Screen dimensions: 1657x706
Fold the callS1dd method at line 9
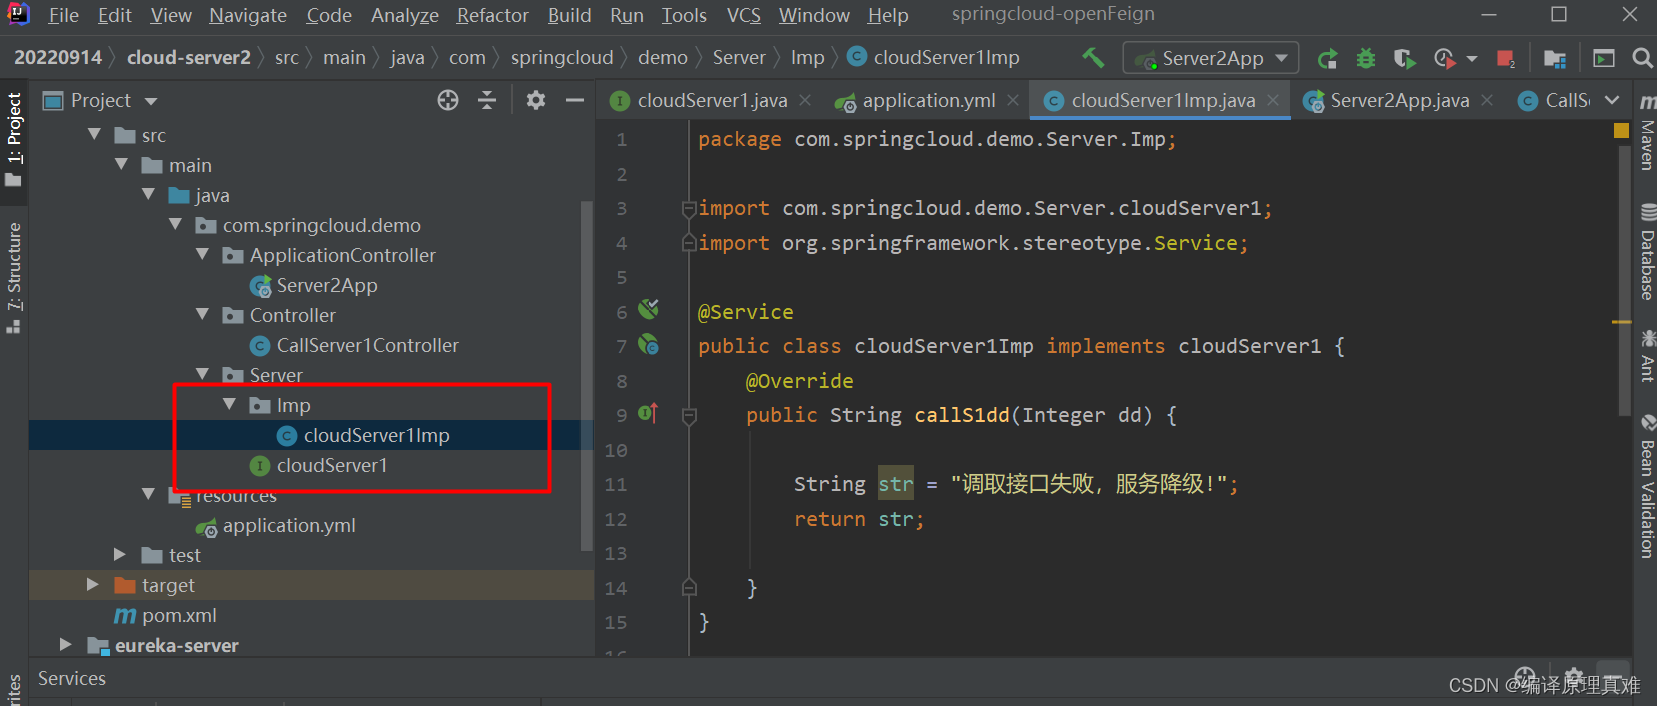tap(689, 415)
